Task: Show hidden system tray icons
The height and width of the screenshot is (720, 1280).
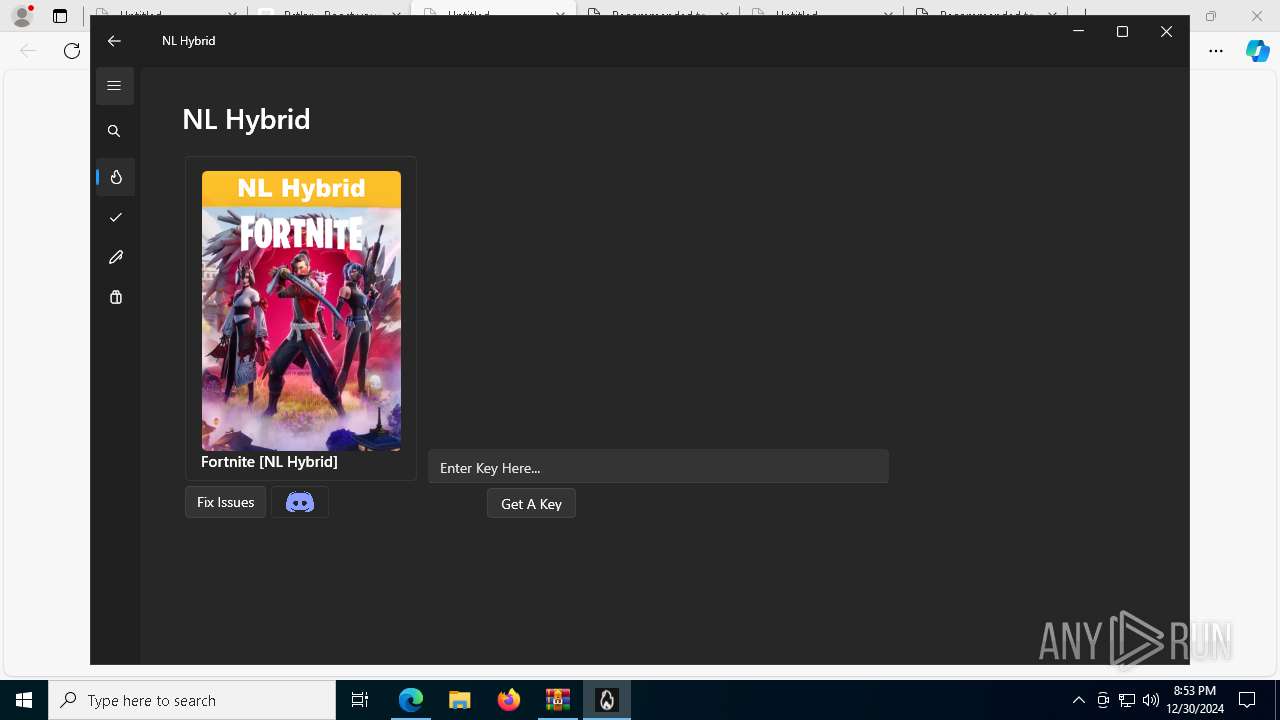Action: pos(1078,700)
